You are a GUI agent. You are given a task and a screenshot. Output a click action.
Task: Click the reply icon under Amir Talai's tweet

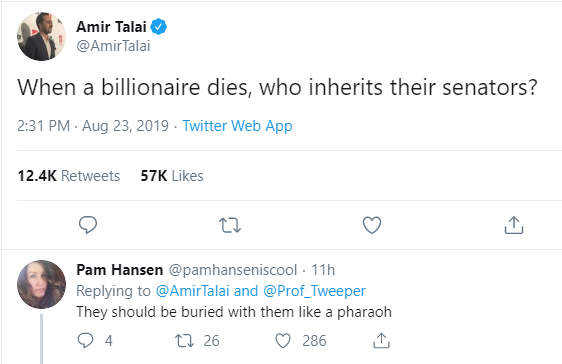[88, 225]
